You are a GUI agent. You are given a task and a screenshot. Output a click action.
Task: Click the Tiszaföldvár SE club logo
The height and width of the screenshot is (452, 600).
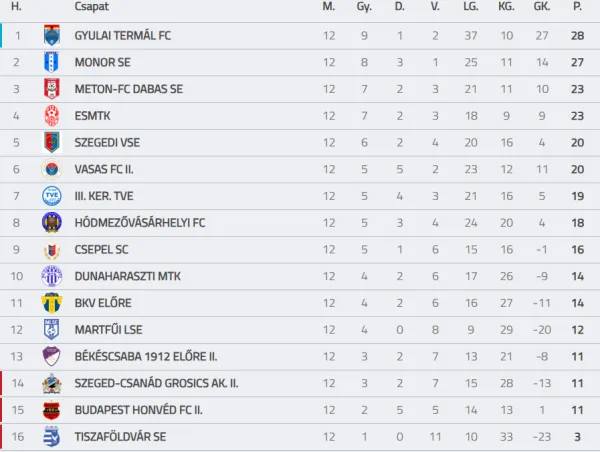point(52,437)
